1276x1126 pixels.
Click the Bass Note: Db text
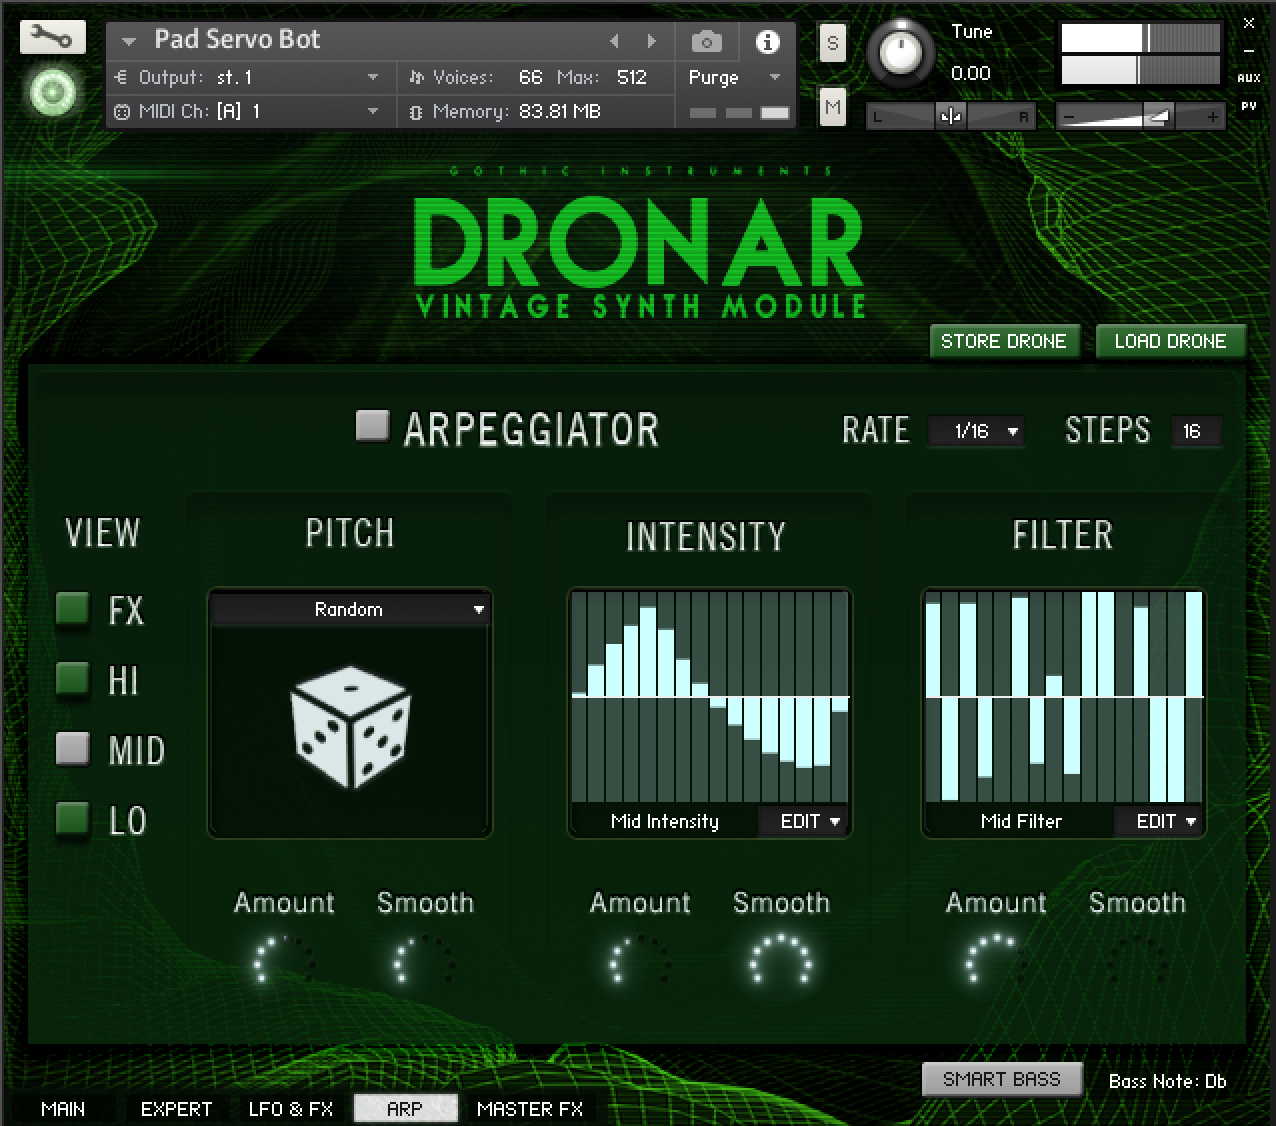point(1167,1081)
